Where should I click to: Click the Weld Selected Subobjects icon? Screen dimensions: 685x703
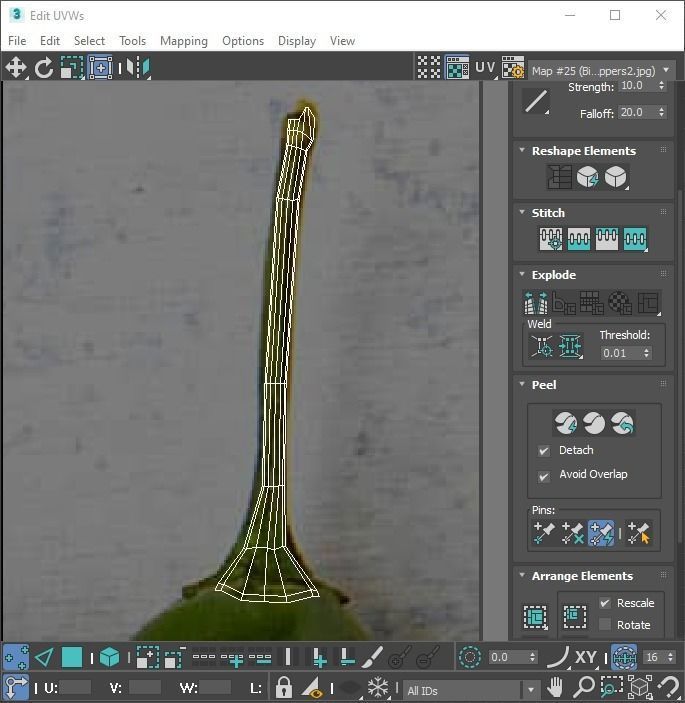point(570,346)
